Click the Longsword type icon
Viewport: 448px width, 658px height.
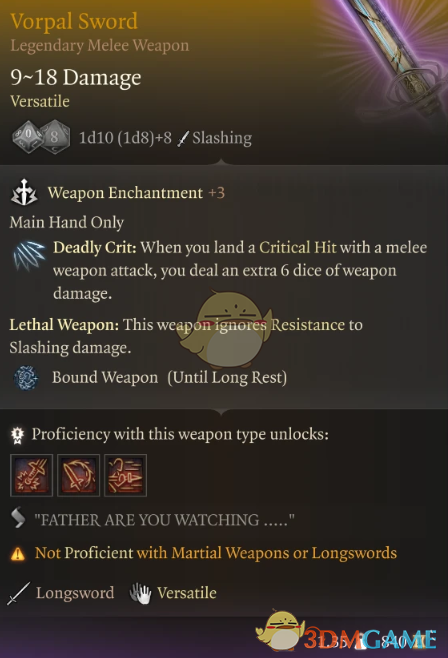tap(18, 593)
